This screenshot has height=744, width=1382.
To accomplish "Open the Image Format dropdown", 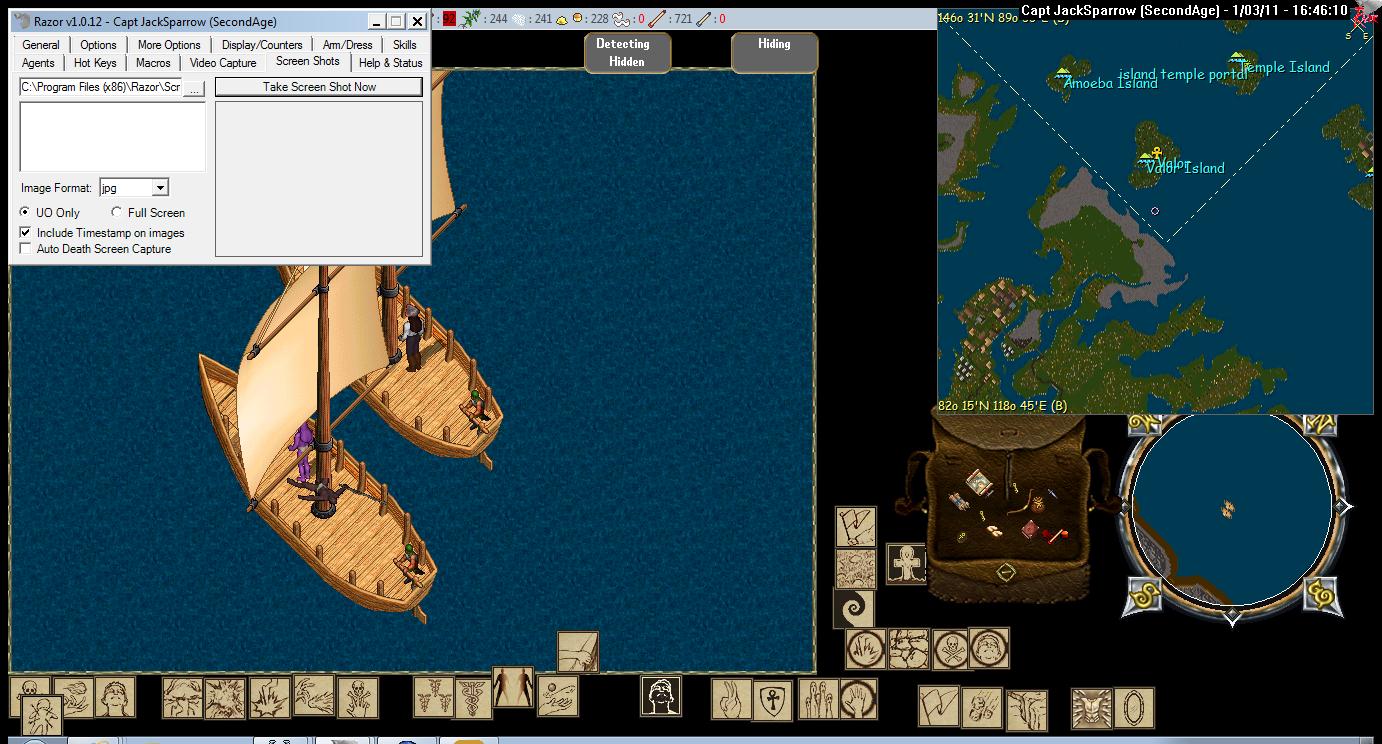I will click(160, 188).
